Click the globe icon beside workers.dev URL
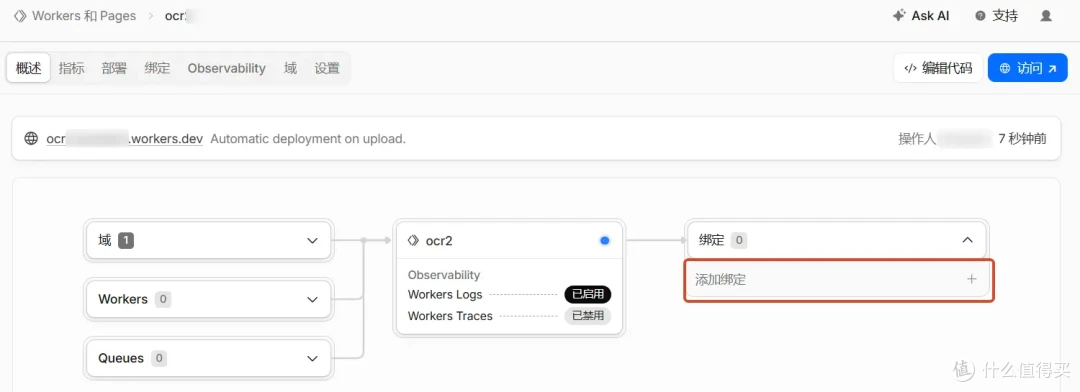Image resolution: width=1080 pixels, height=392 pixels. point(31,138)
